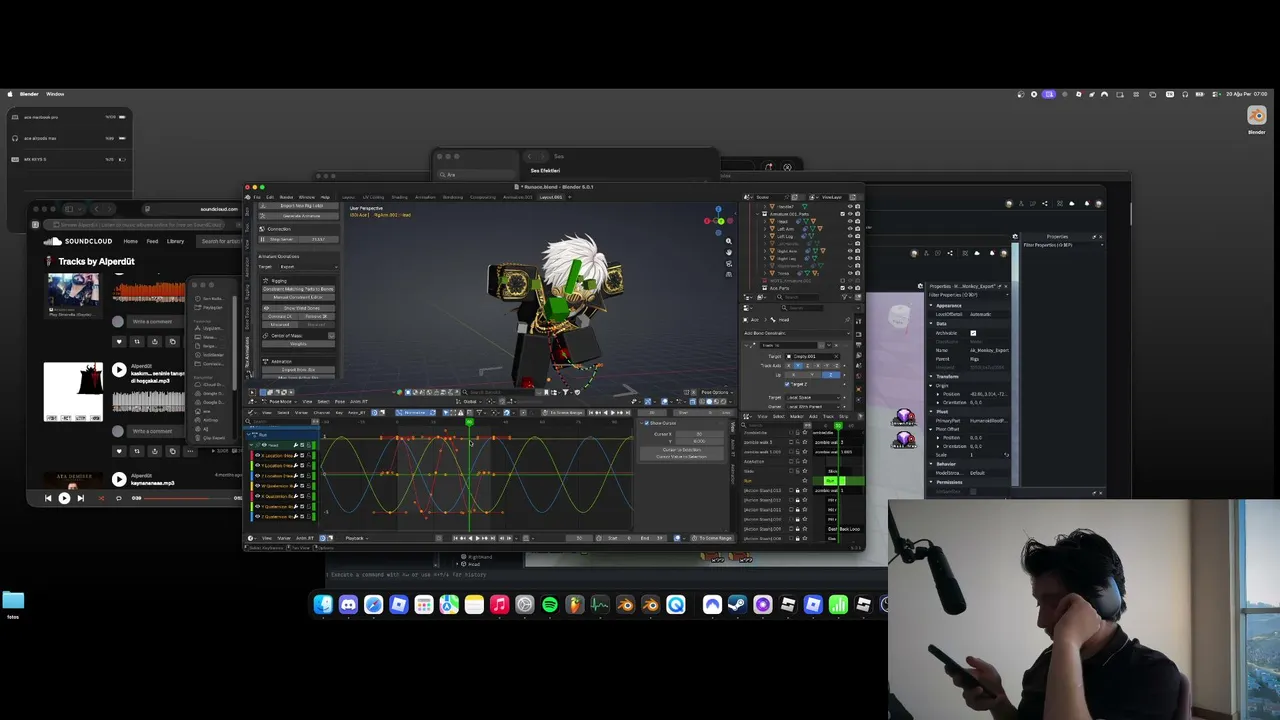Click the zoom magnifier in Blender's viewport
The width and height of the screenshot is (1280, 720).
pyautogui.click(x=728, y=241)
